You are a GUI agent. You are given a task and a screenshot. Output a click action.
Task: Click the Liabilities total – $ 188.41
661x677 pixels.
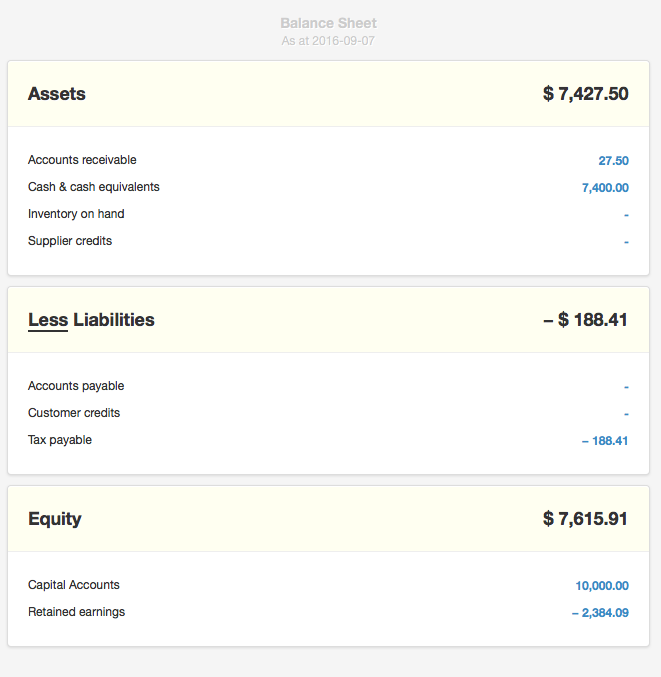coord(585,320)
